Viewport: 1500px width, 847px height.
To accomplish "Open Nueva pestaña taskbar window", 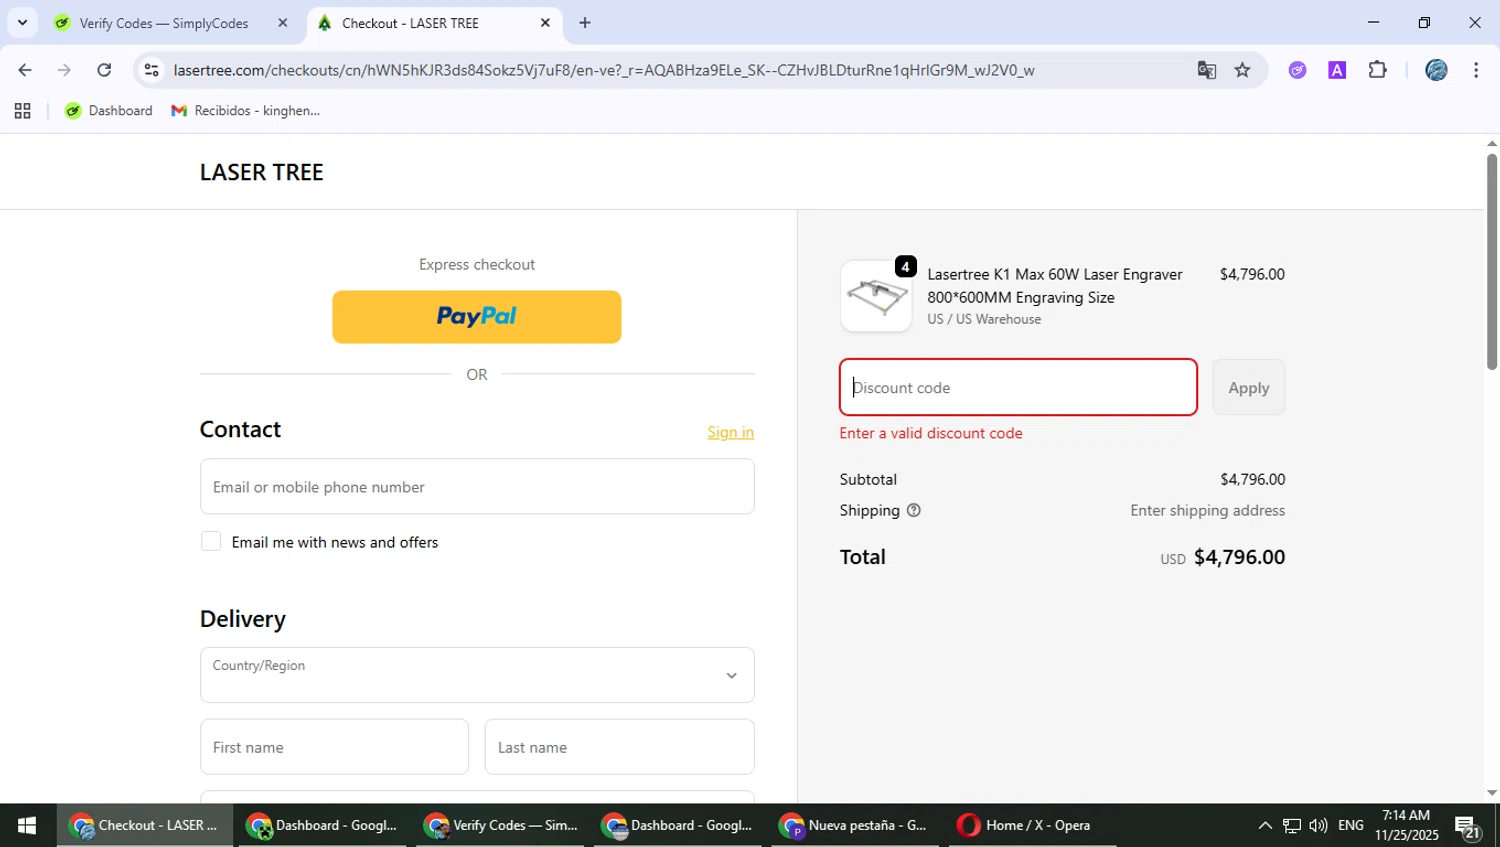I will click(856, 825).
